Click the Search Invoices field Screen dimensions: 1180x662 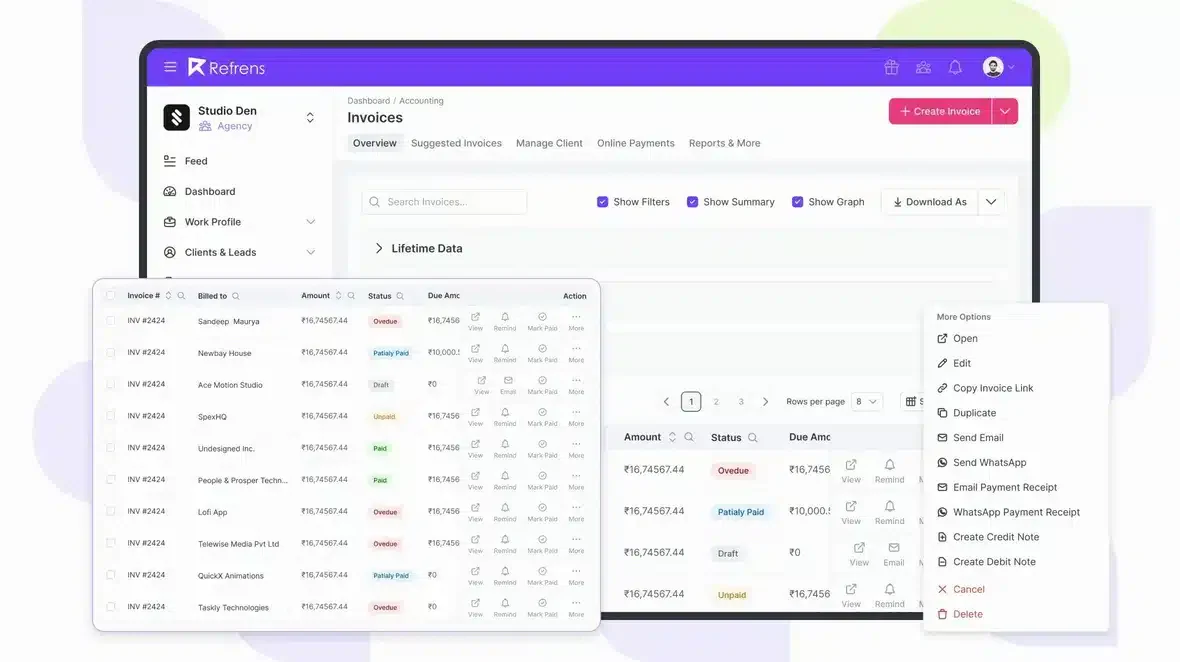pyautogui.click(x=444, y=202)
